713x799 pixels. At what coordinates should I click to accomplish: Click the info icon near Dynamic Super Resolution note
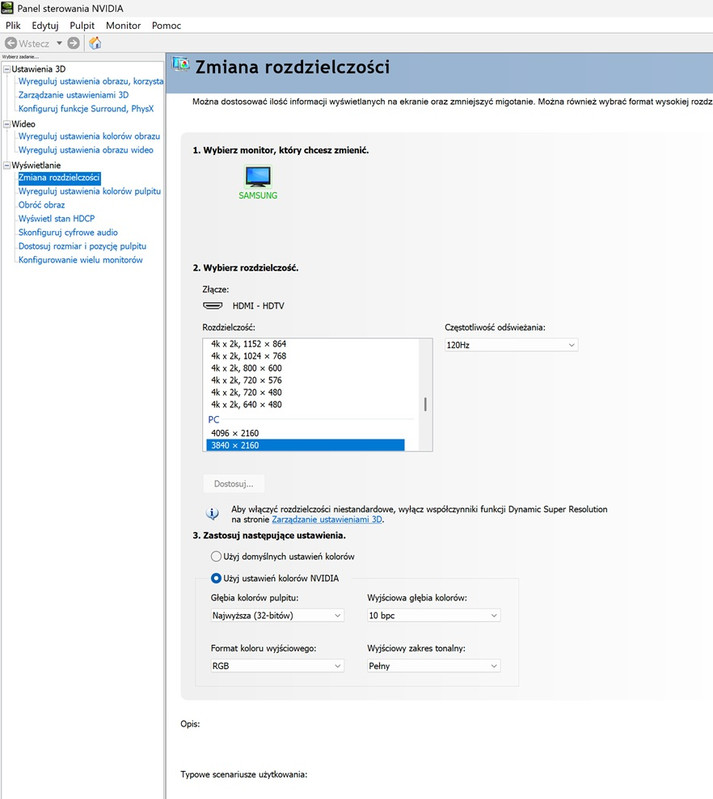[212, 514]
